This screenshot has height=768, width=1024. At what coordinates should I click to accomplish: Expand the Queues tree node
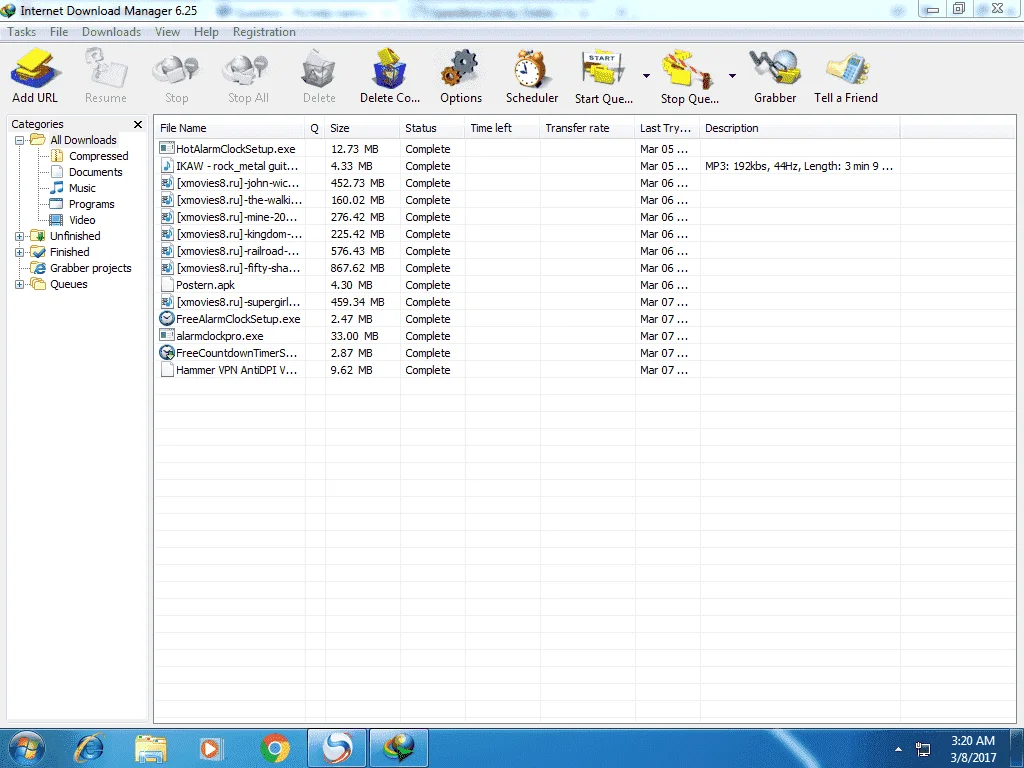pos(20,284)
